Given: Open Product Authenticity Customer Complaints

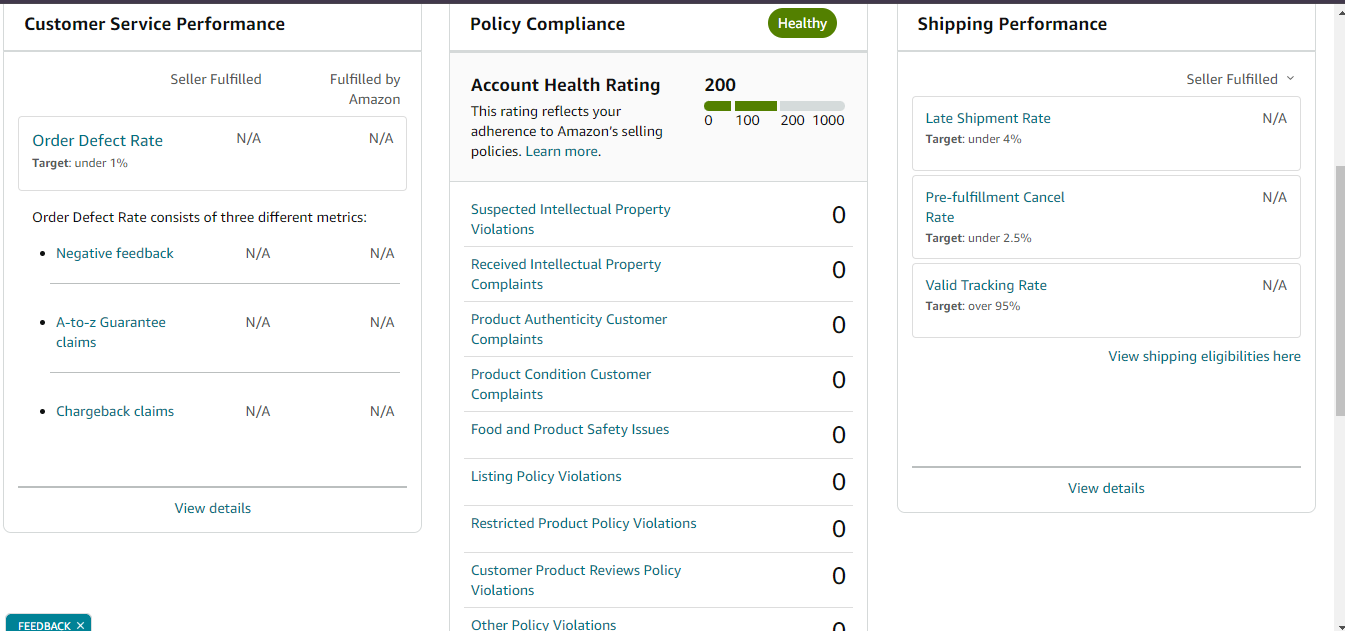Looking at the screenshot, I should [569, 329].
